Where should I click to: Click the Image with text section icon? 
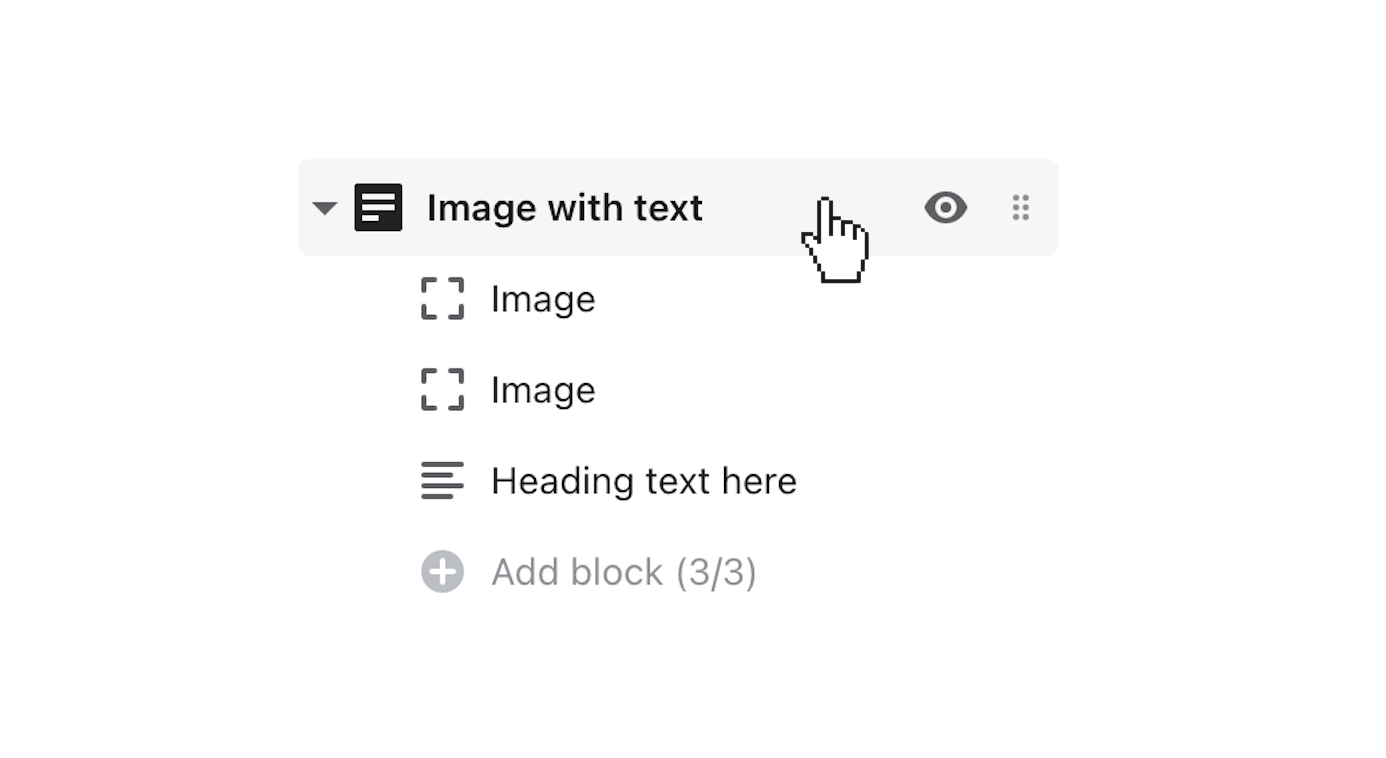click(x=378, y=208)
